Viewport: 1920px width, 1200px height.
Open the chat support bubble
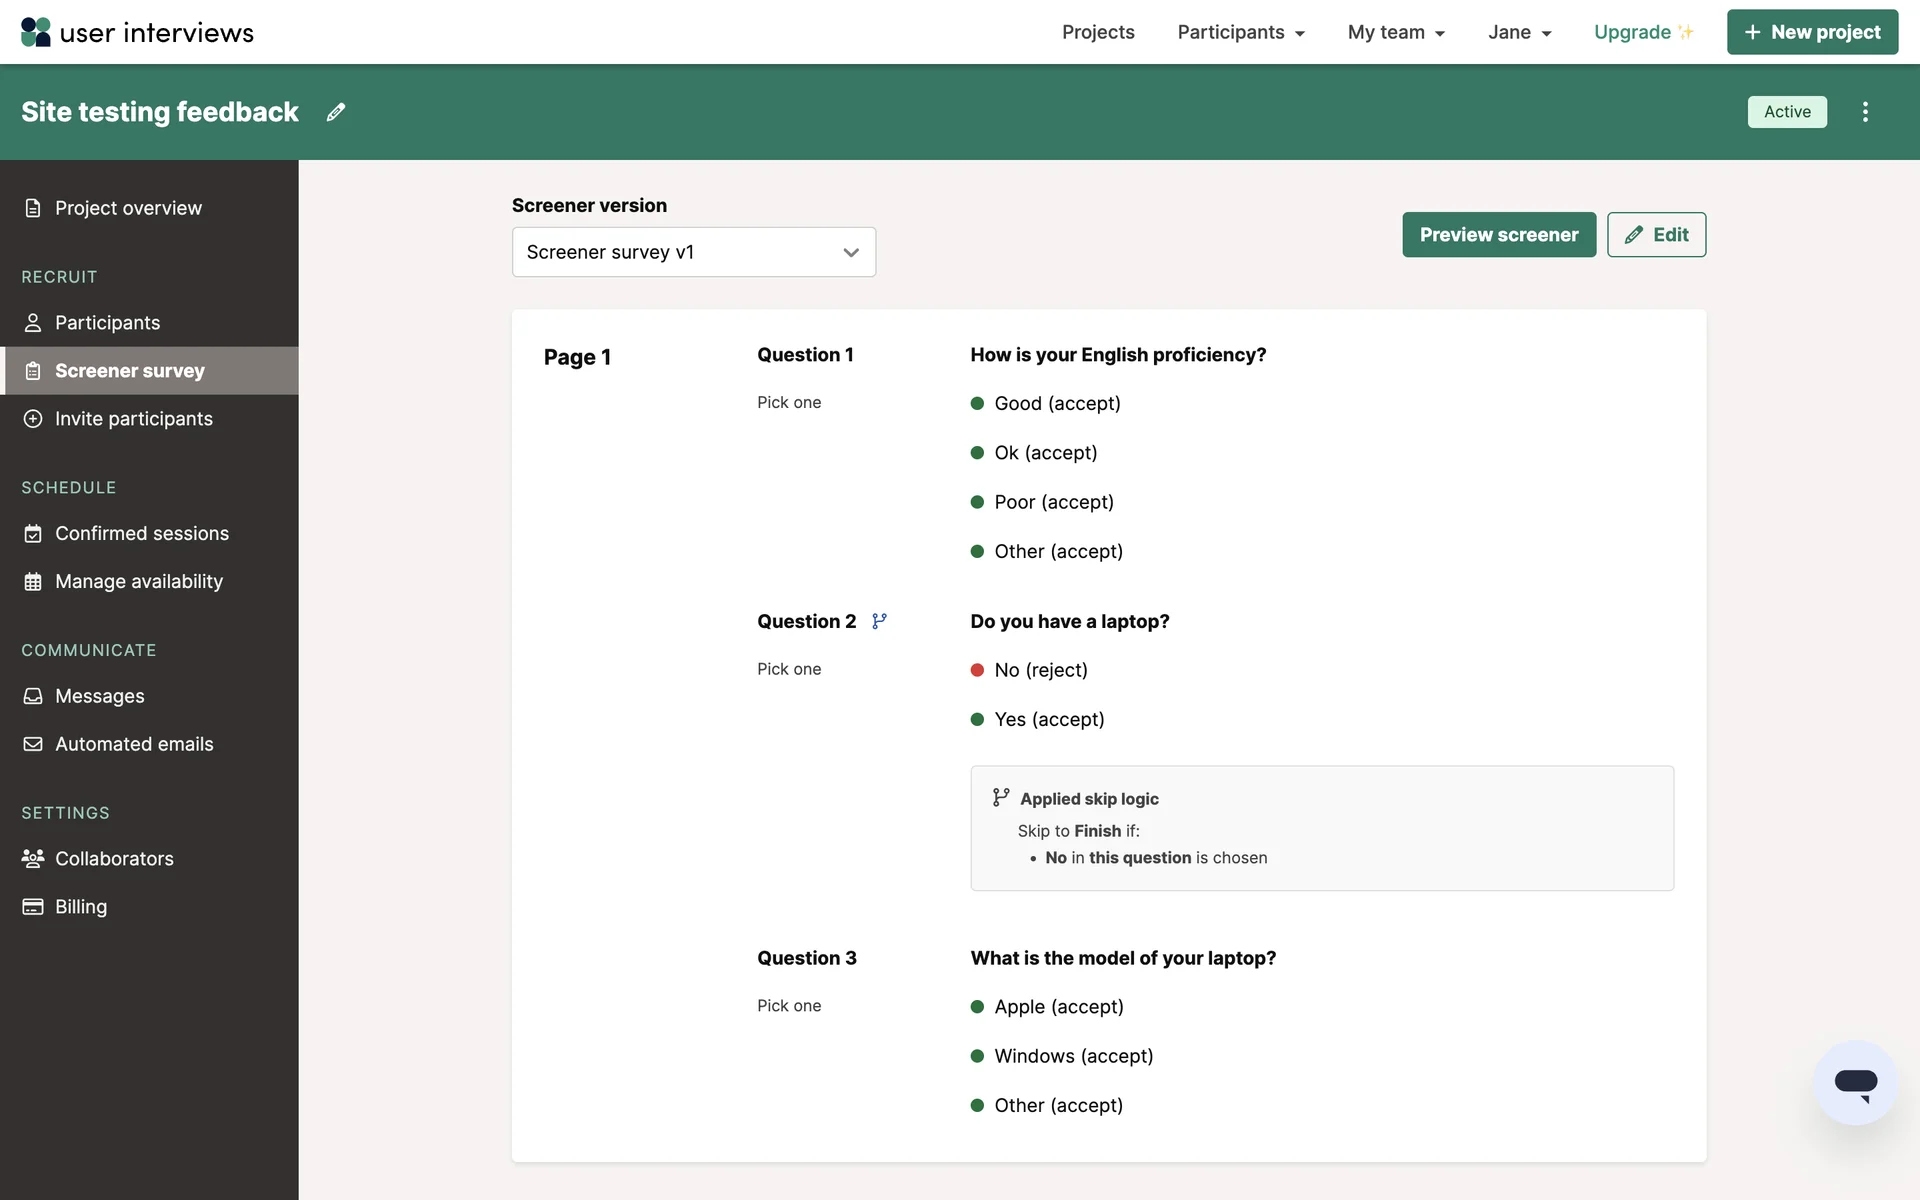pos(1855,1082)
